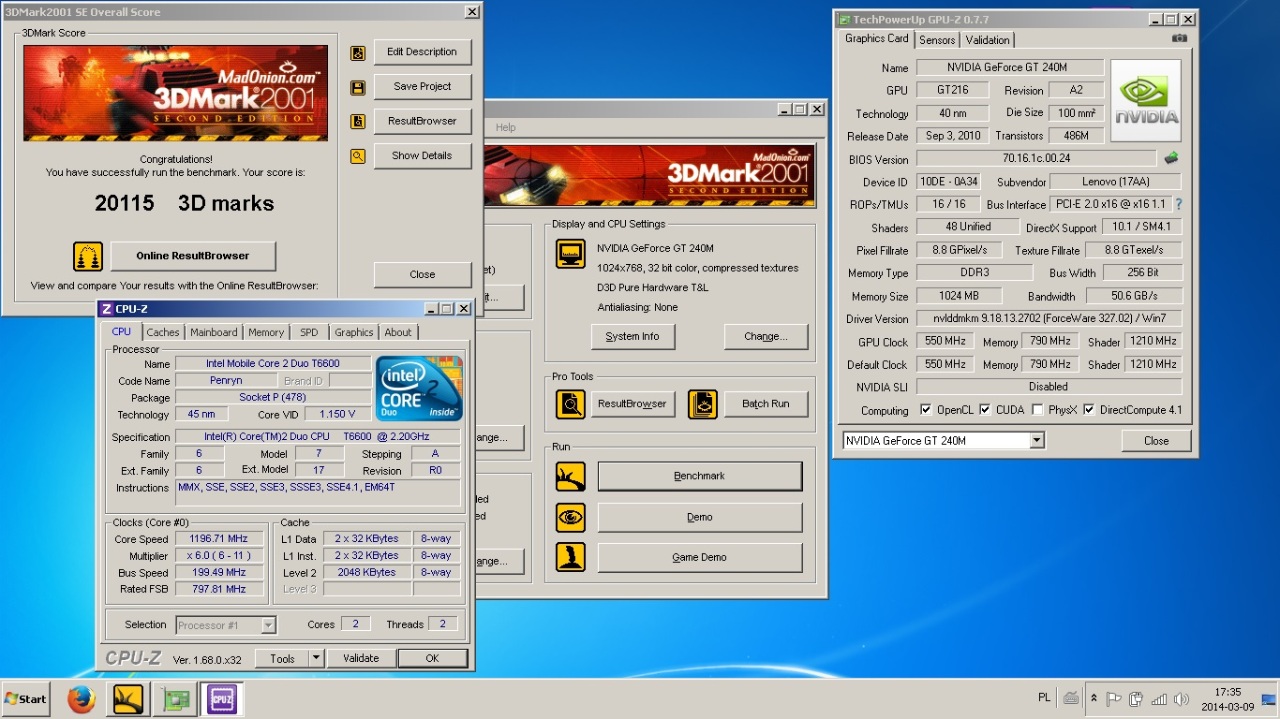
Task: Open the About tab in CPU-Z
Action: pos(398,332)
